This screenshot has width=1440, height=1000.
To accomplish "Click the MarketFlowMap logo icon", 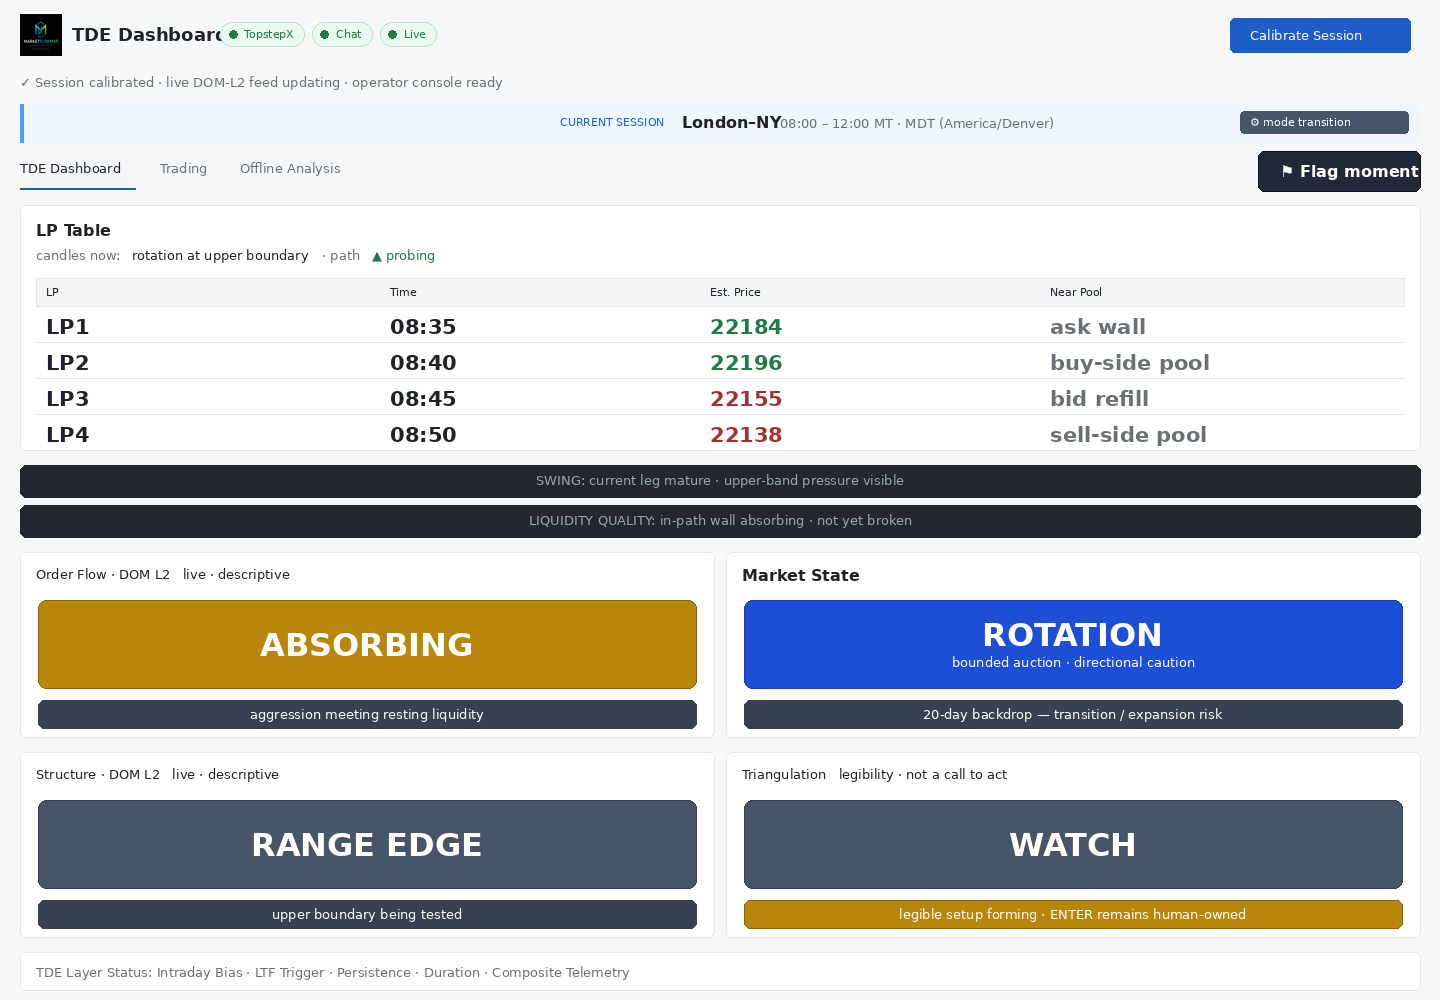I will point(41,35).
